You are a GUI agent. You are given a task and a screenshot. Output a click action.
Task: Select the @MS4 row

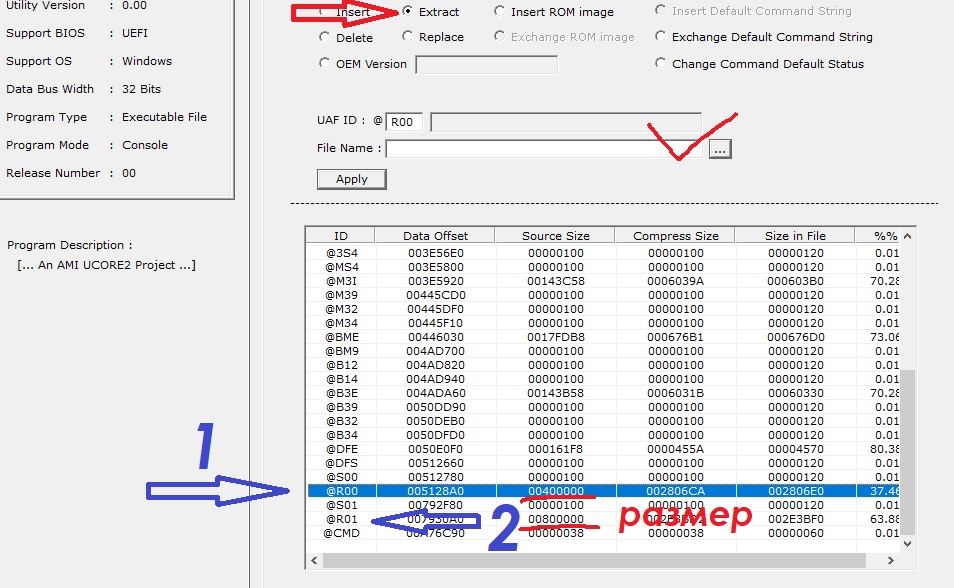pyautogui.click(x=604, y=267)
